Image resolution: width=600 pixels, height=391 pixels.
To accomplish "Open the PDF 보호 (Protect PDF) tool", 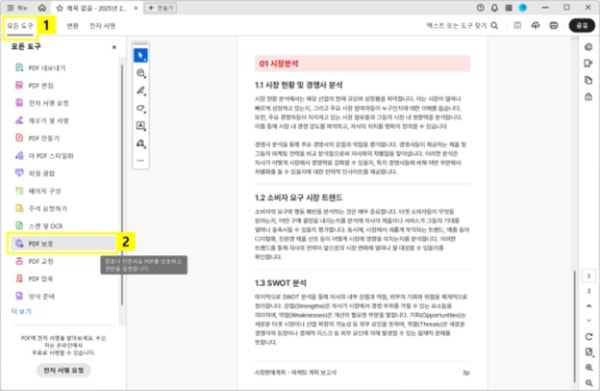I will 63,244.
